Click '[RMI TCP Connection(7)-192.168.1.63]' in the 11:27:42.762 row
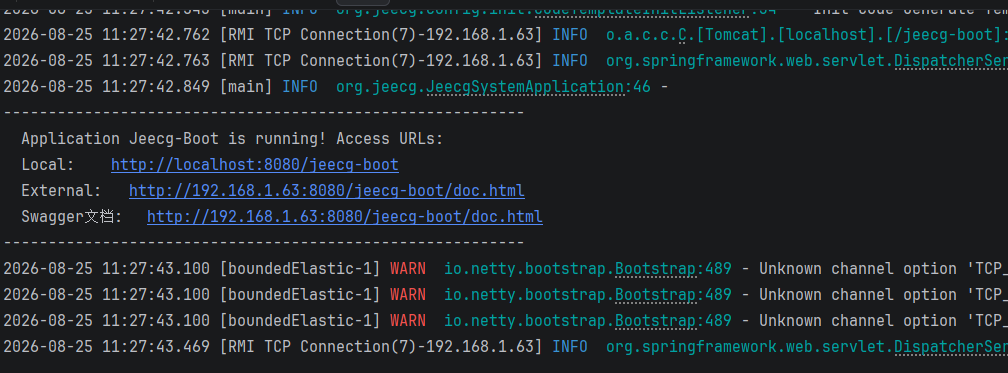Viewport: 1008px width, 373px height. pos(381,35)
